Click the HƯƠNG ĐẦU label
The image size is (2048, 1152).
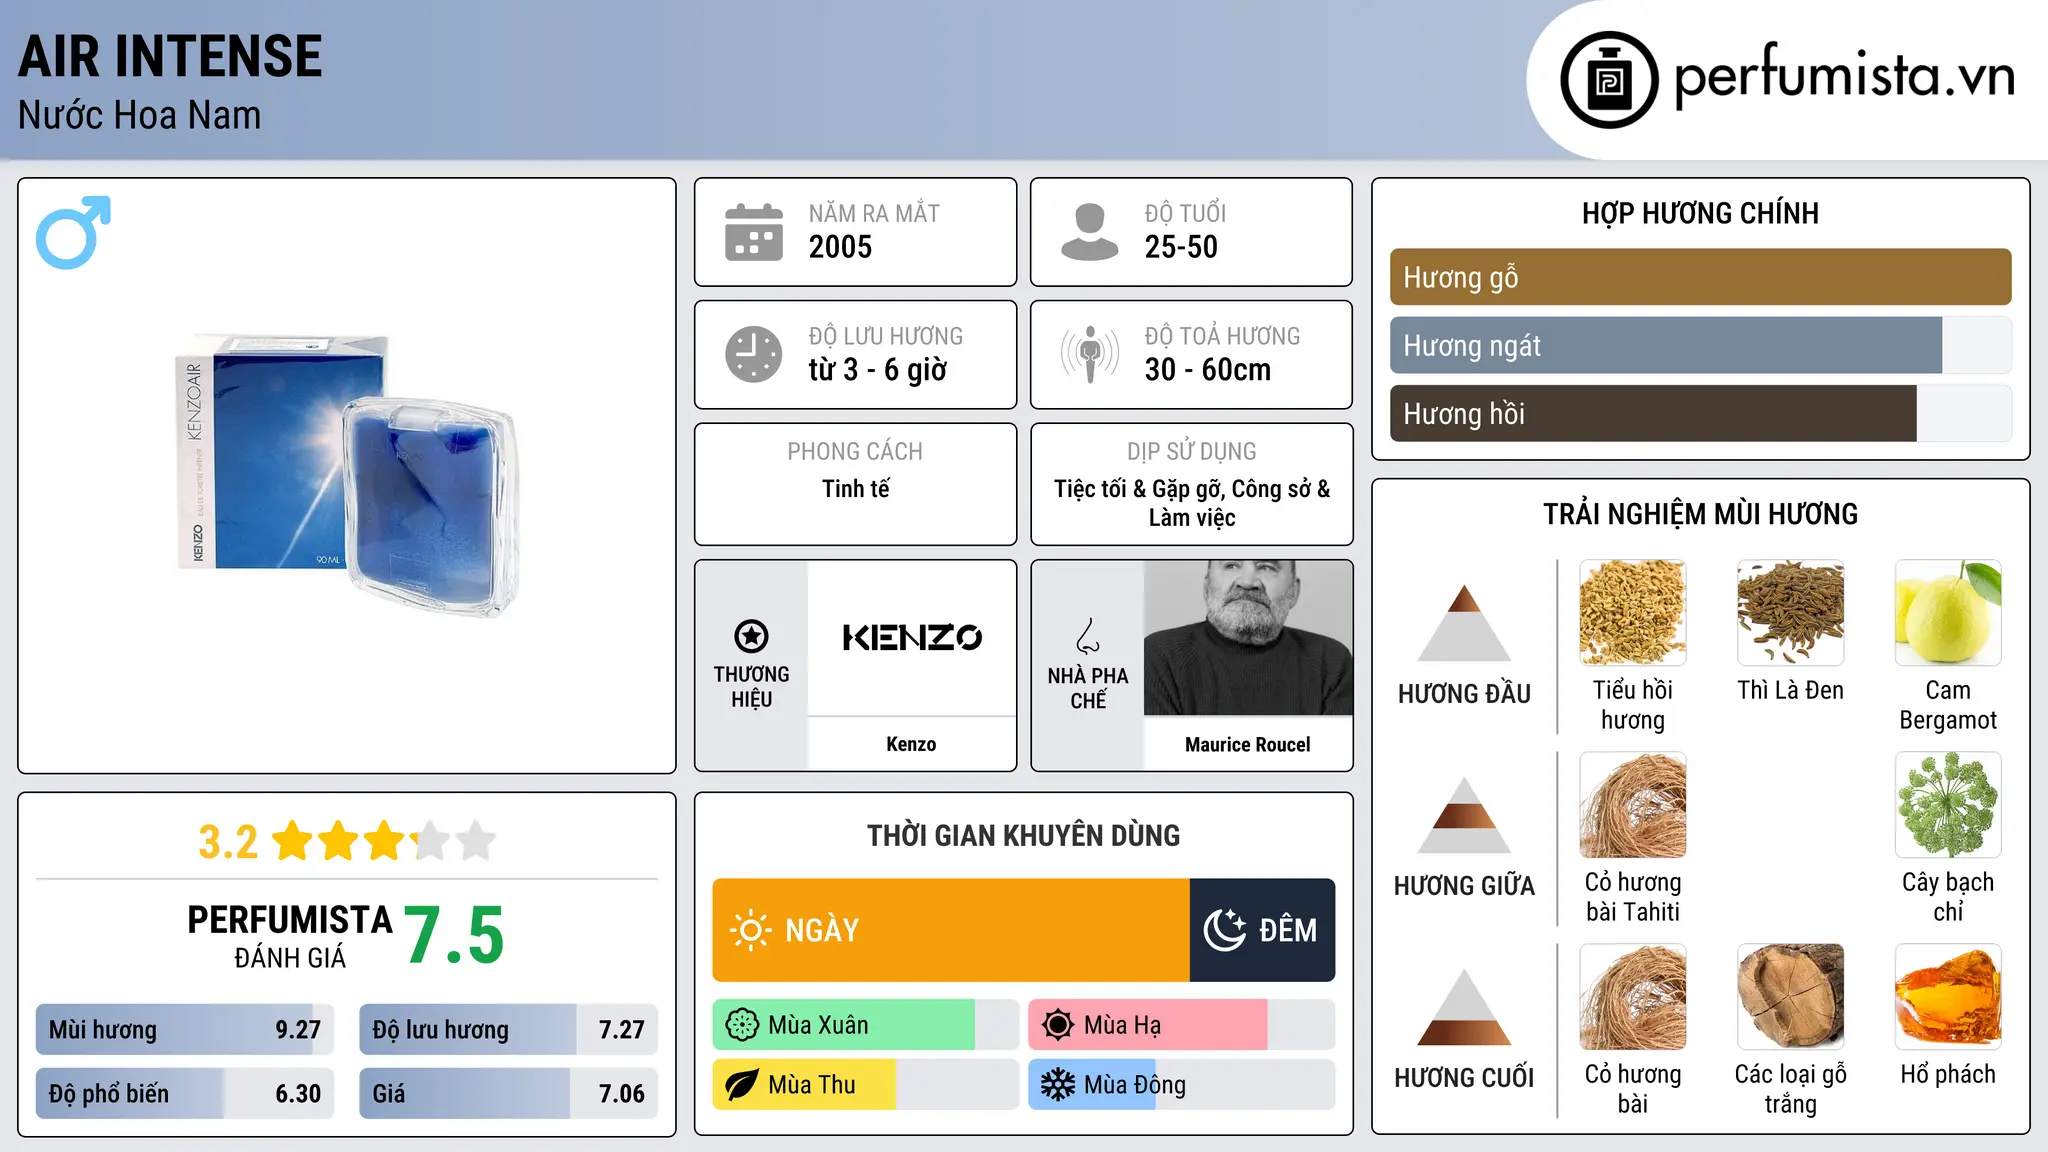(x=1464, y=694)
